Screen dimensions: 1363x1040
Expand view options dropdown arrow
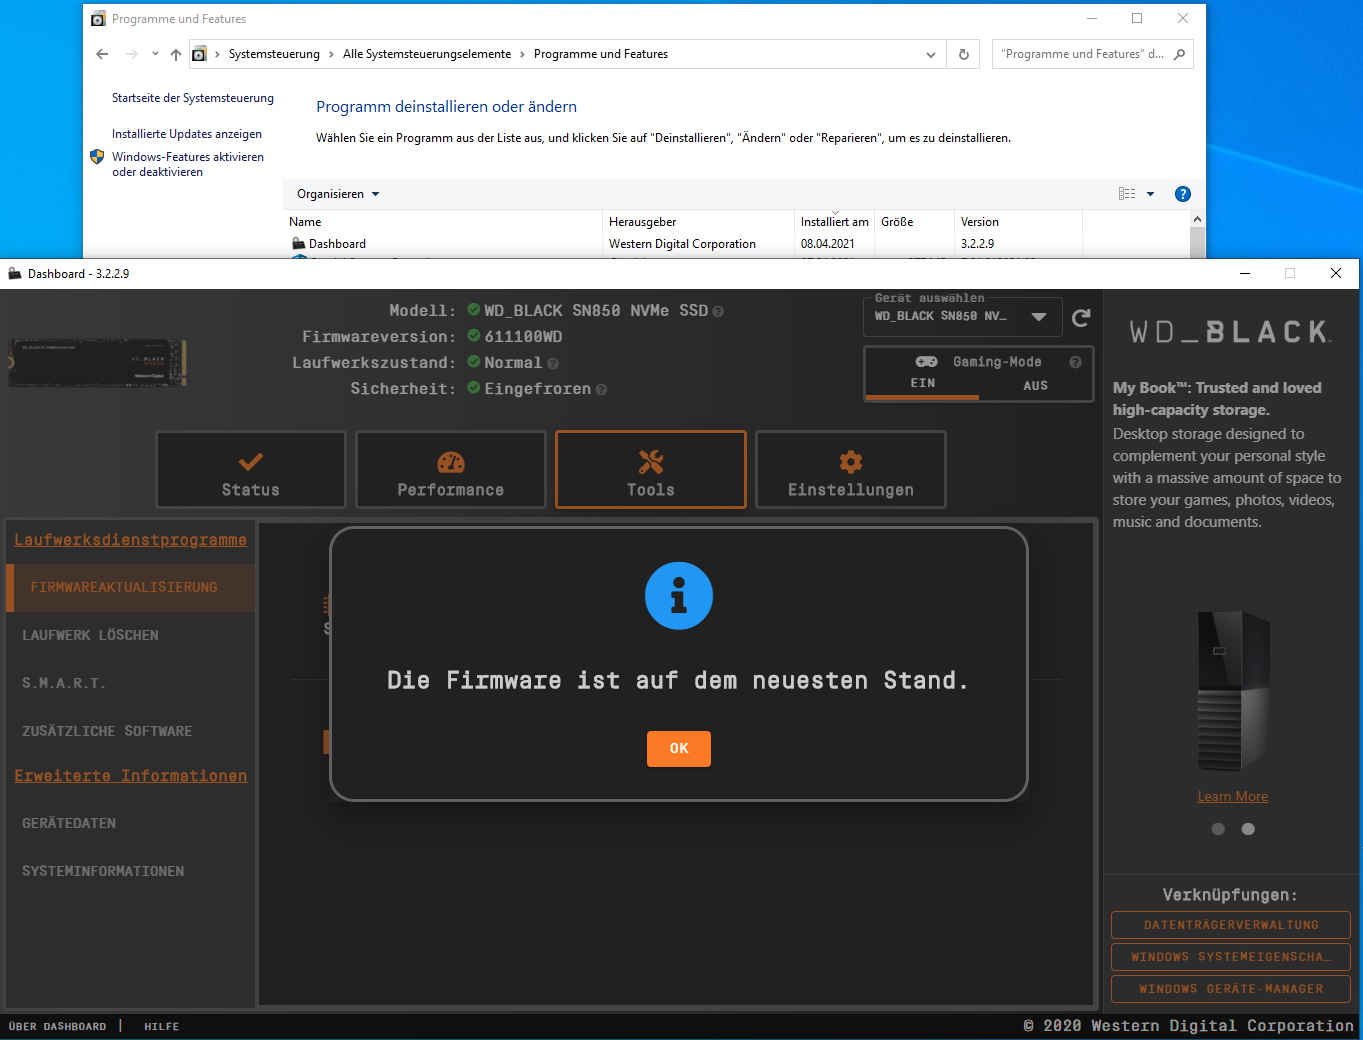(x=1150, y=194)
